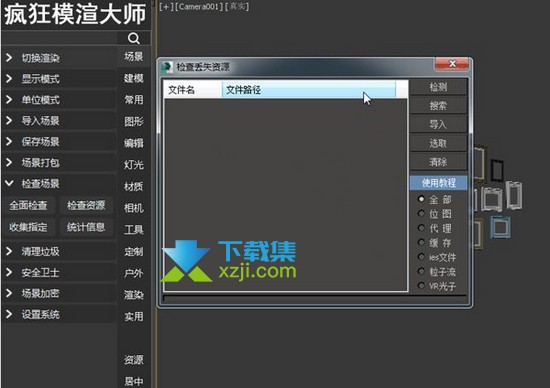Open the 相机 category tab

click(x=134, y=208)
